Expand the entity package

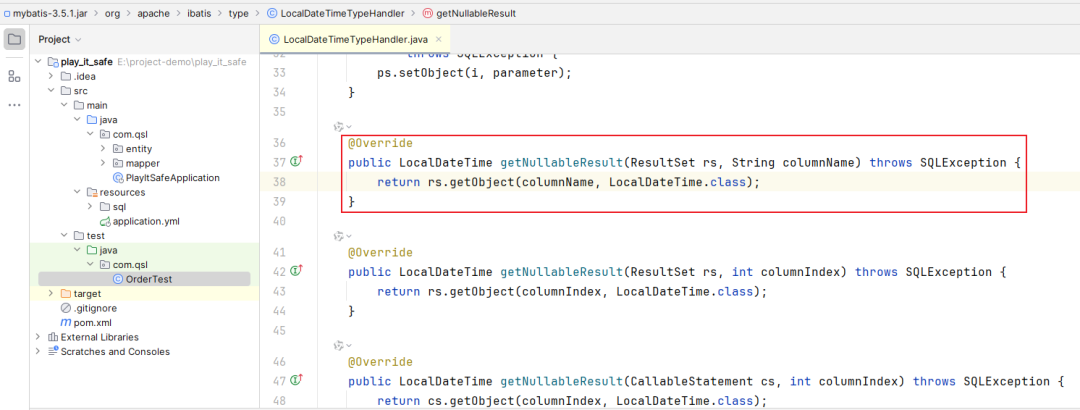point(103,148)
